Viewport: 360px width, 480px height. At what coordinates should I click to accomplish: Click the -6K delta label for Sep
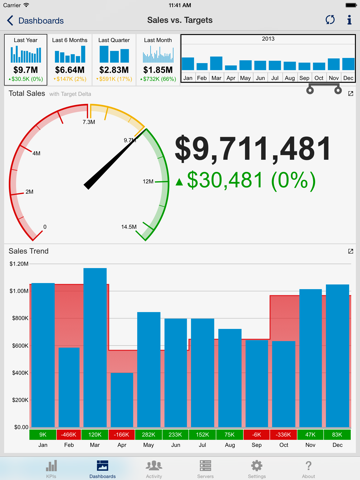click(257, 435)
